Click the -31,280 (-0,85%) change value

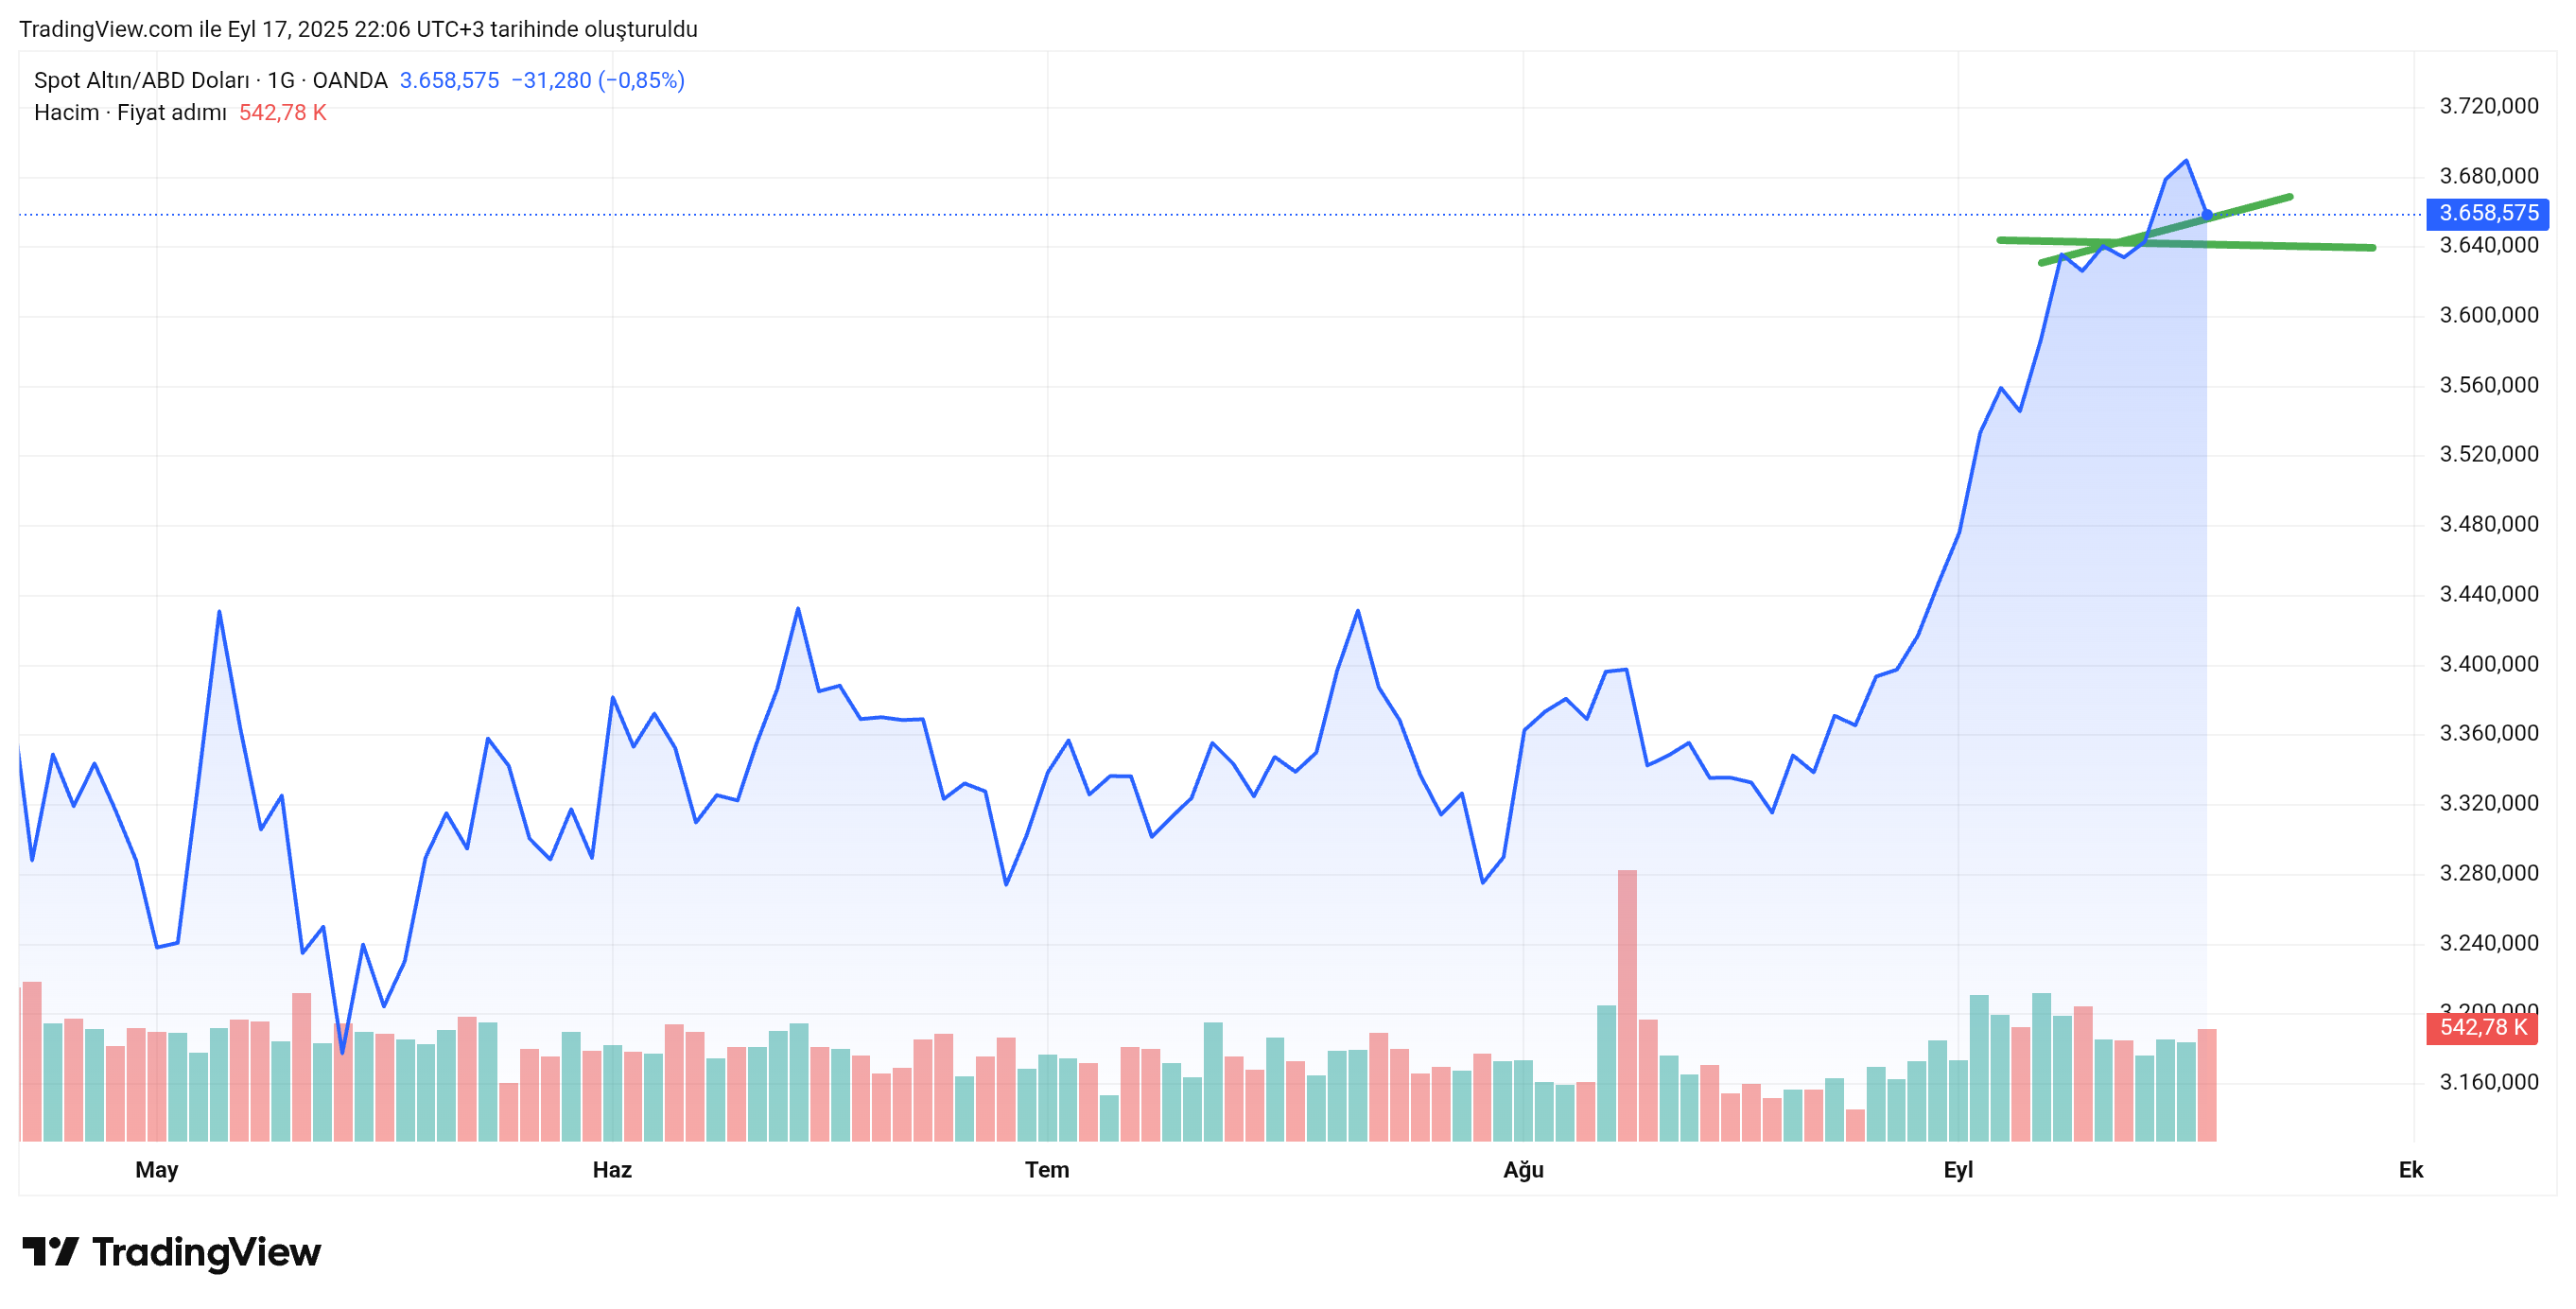pos(597,80)
